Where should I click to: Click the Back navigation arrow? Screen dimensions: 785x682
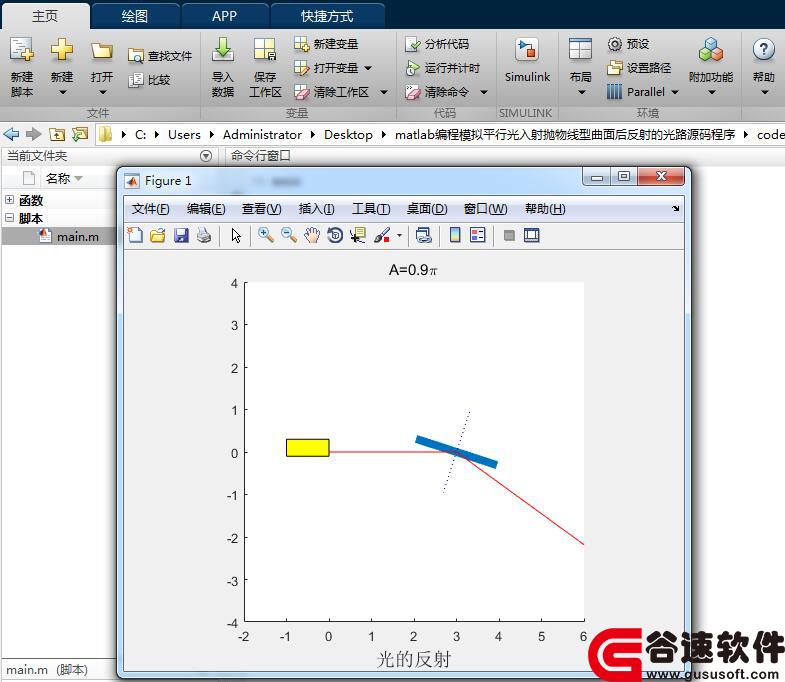11,134
